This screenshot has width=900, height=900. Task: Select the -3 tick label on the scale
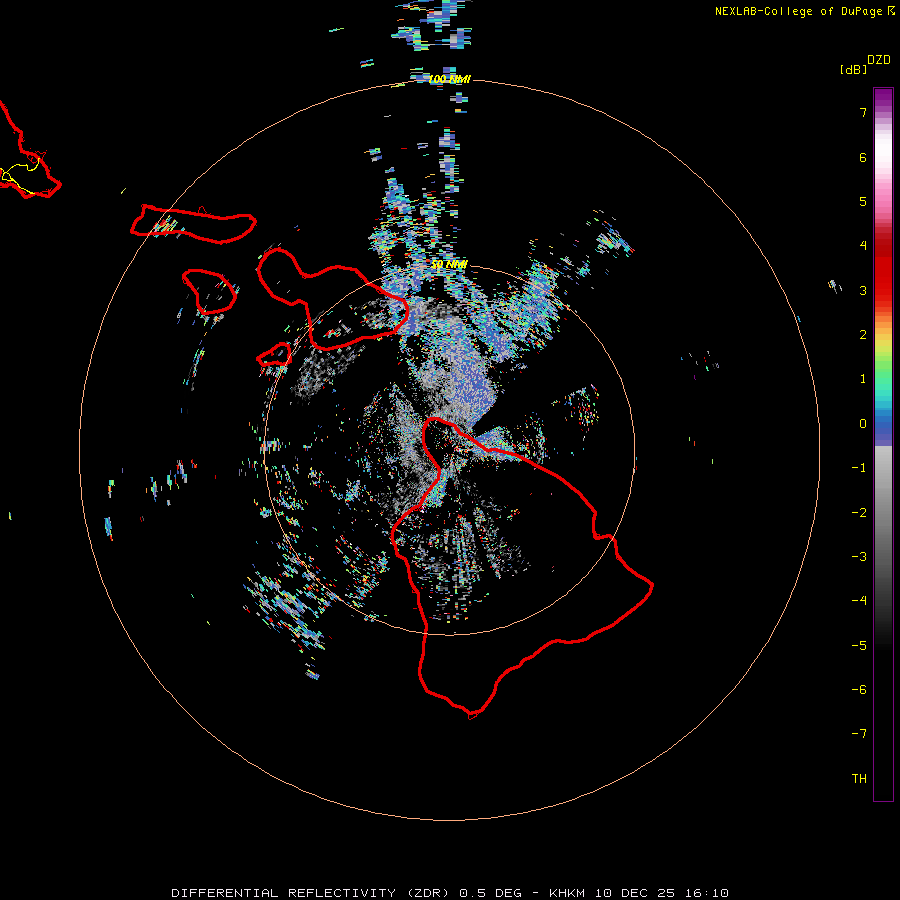click(859, 557)
